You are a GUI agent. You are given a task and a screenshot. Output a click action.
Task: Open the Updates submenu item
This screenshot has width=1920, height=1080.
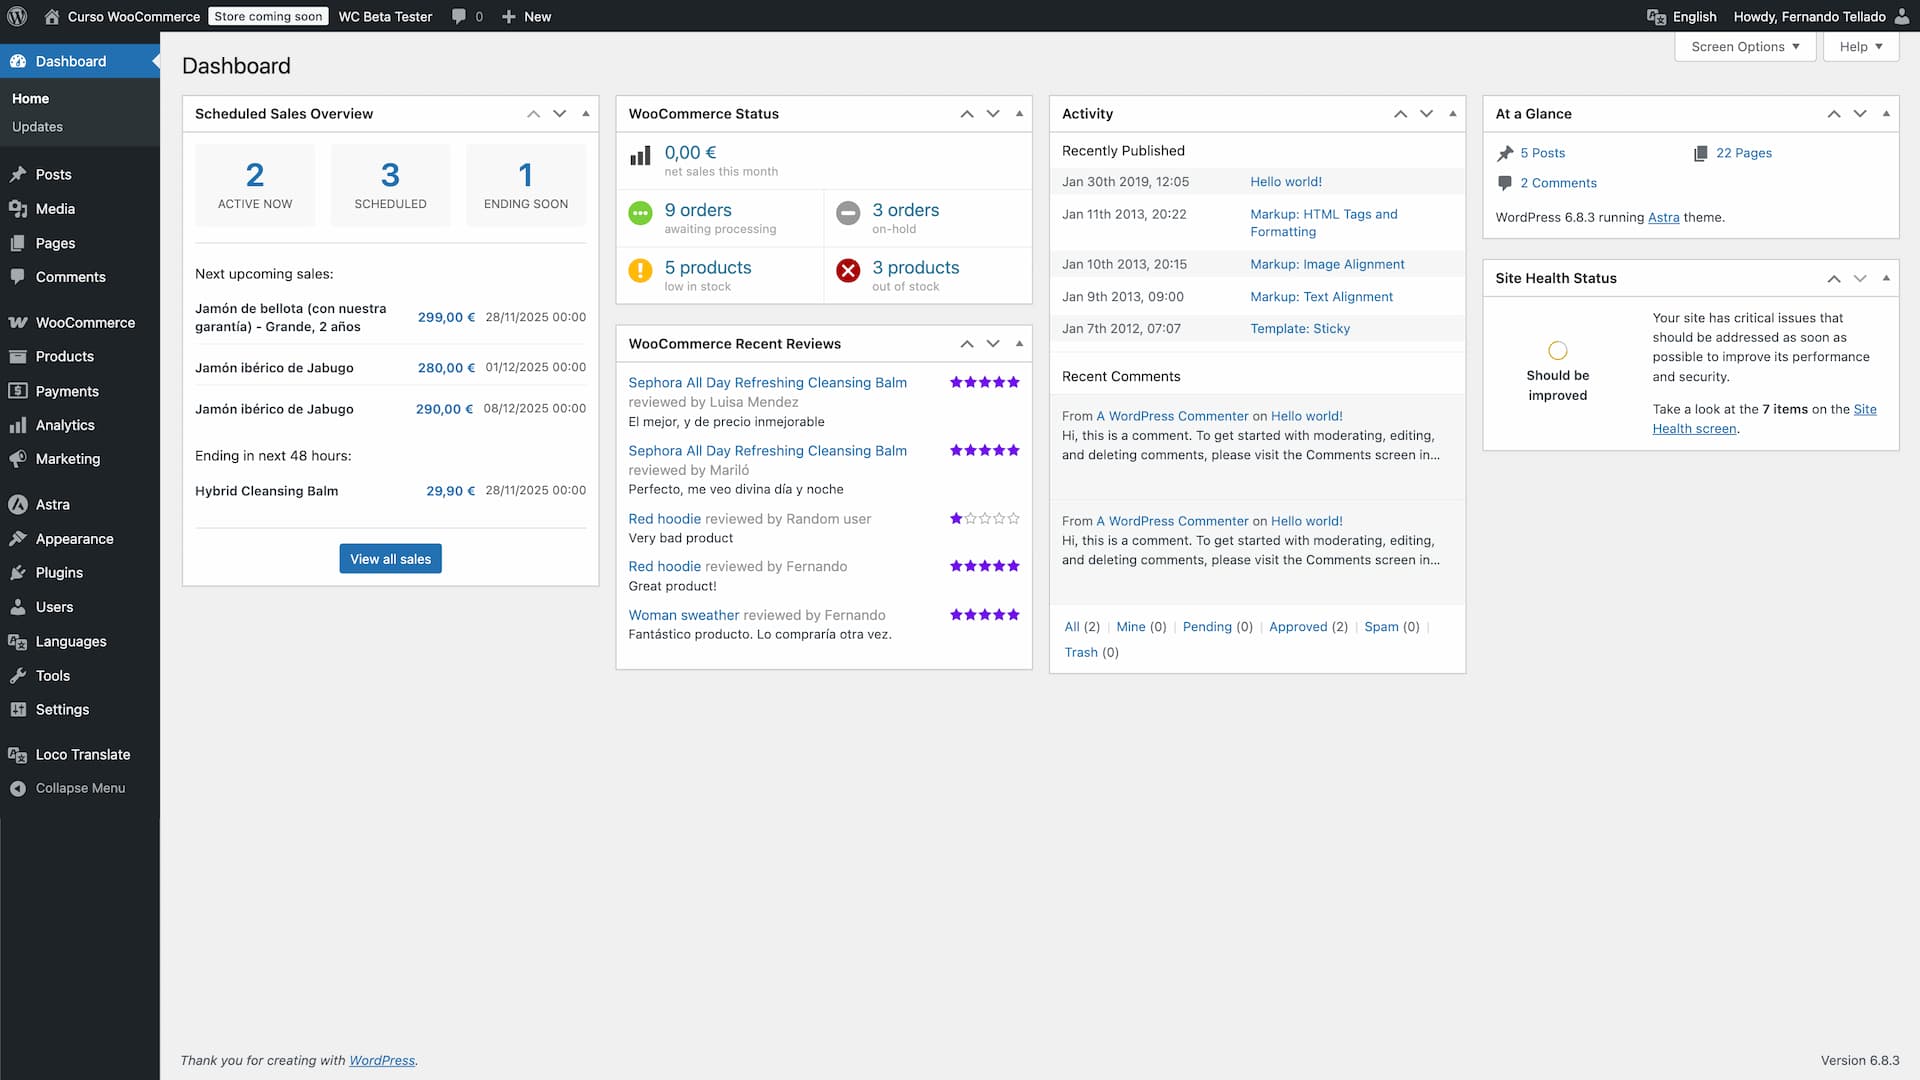pyautogui.click(x=37, y=127)
